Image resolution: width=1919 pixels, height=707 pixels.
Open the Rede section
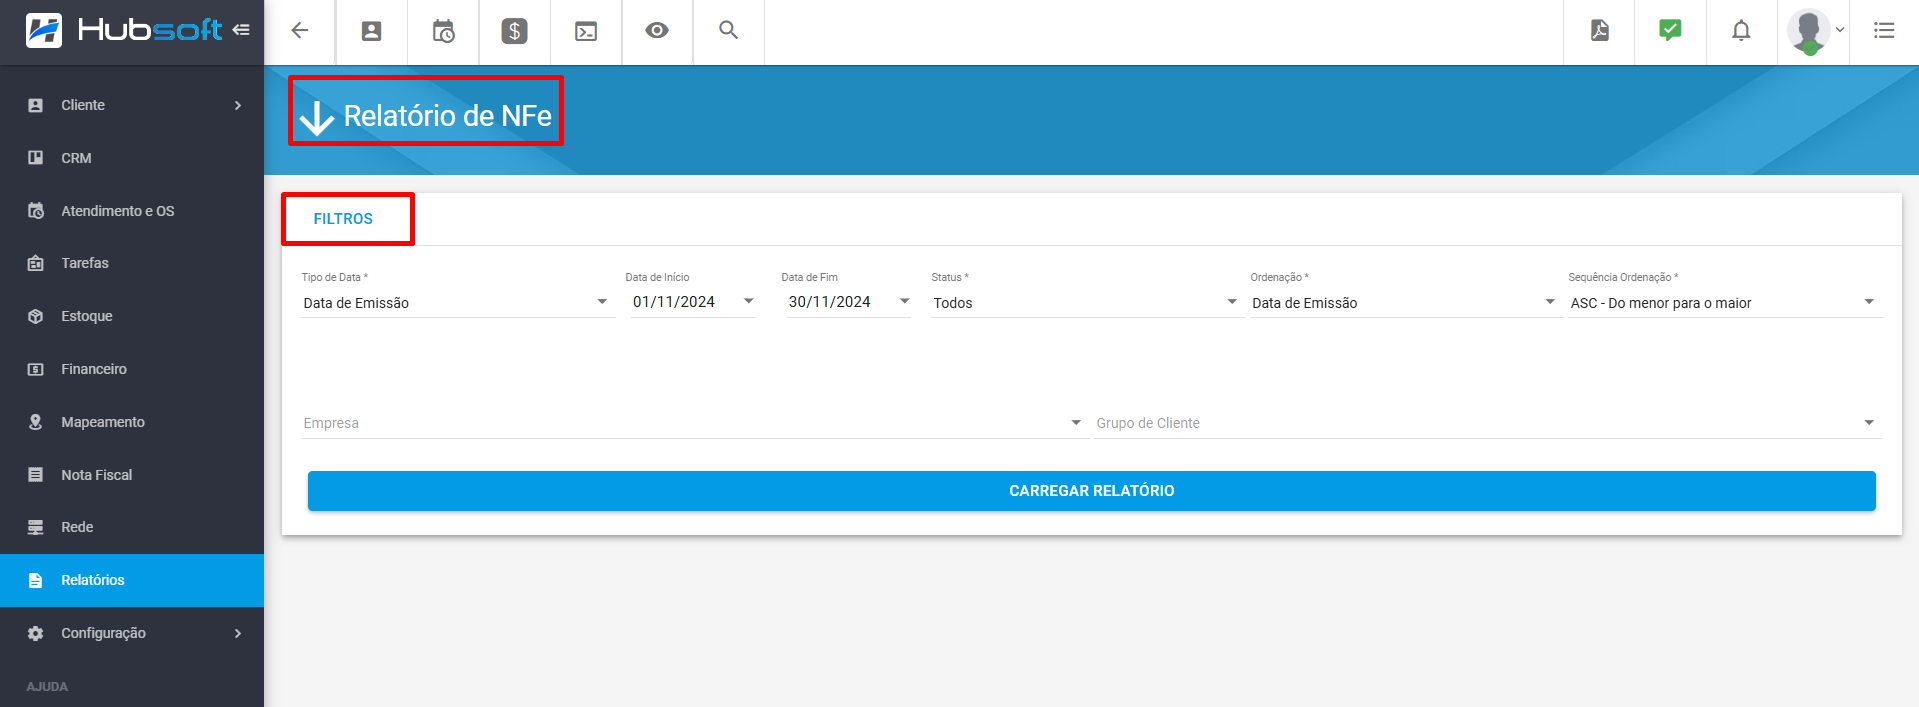tap(132, 527)
